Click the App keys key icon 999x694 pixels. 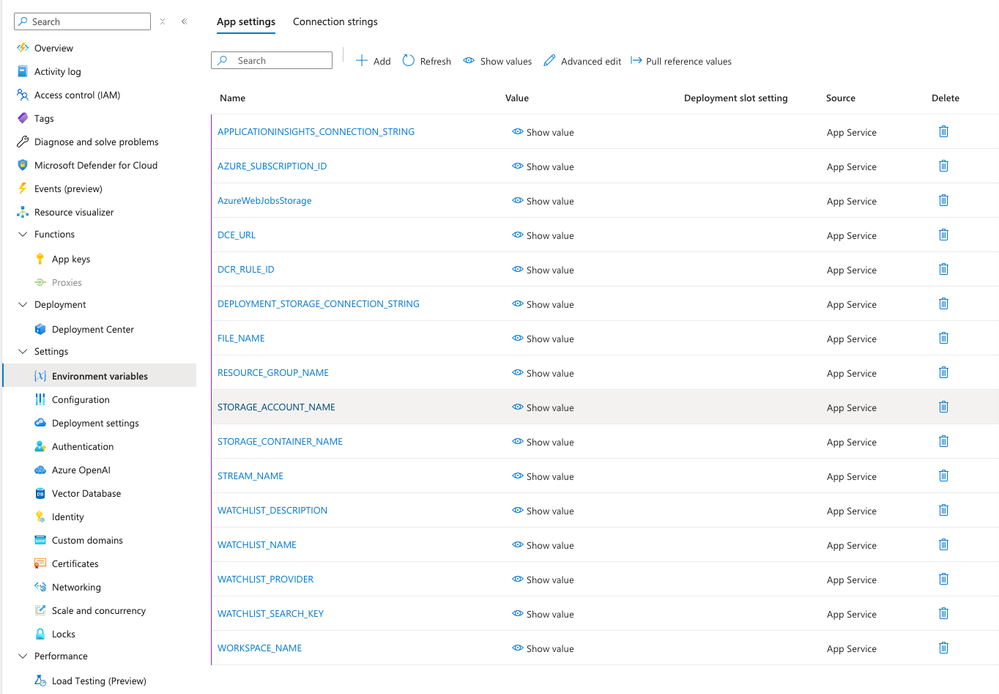[40, 259]
